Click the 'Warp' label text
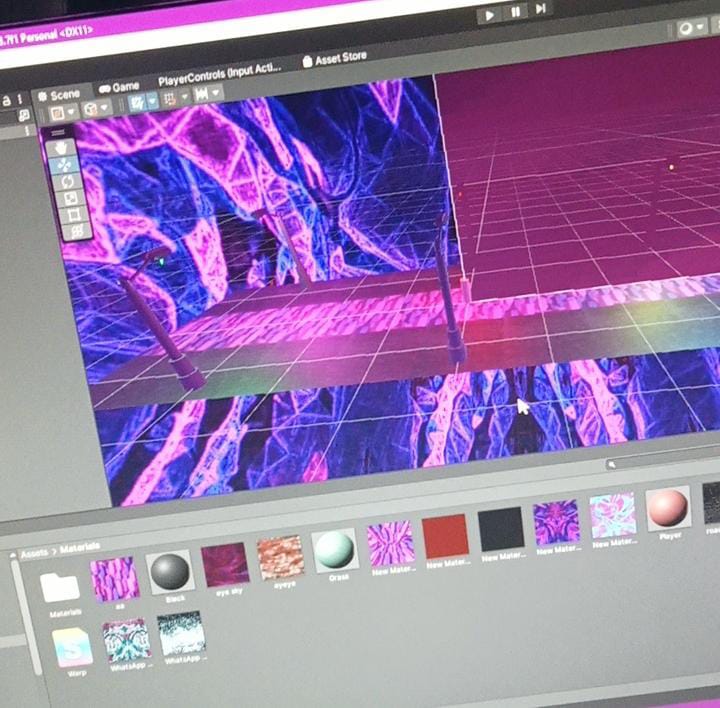This screenshot has width=720, height=708. point(76,674)
